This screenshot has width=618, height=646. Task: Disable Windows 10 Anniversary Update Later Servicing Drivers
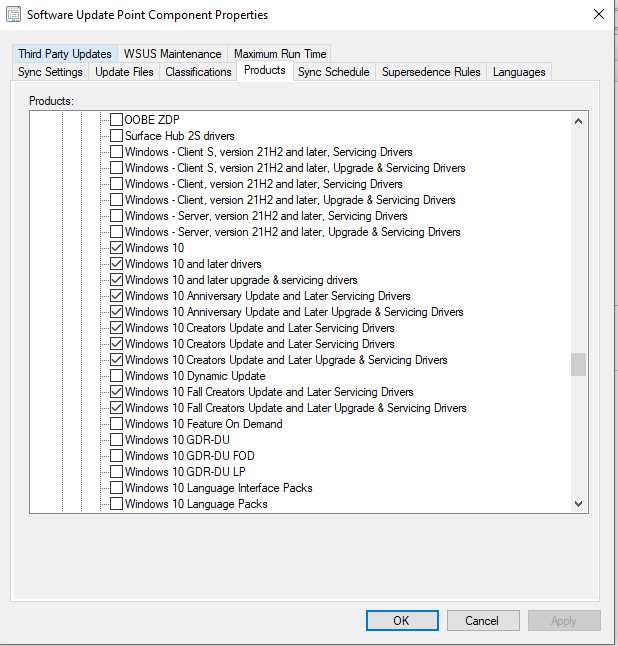pyautogui.click(x=117, y=296)
